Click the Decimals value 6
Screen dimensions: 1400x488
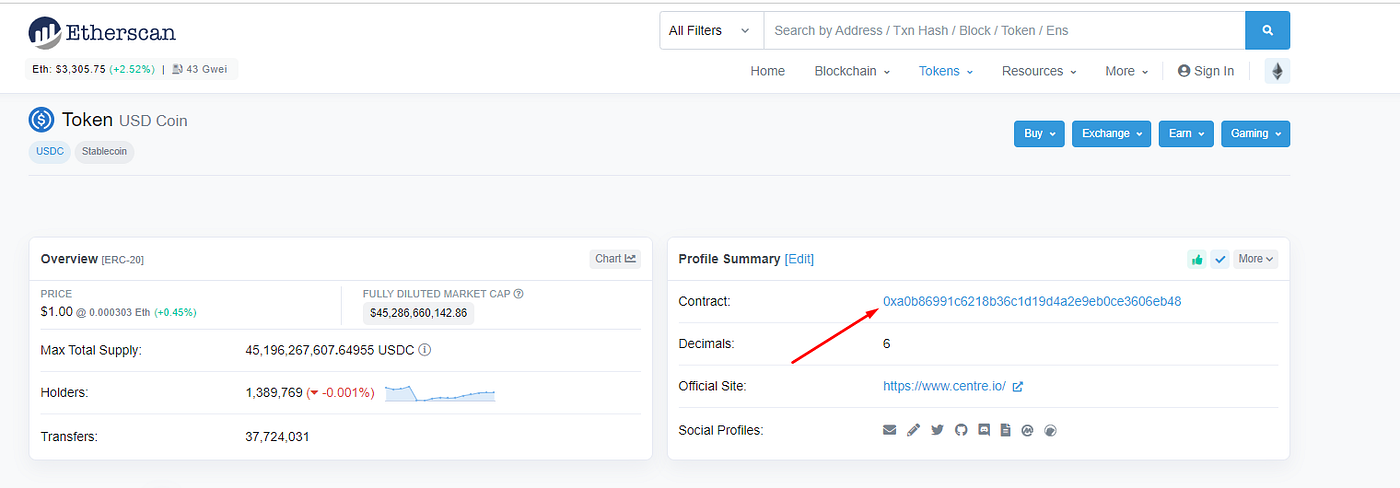(887, 344)
